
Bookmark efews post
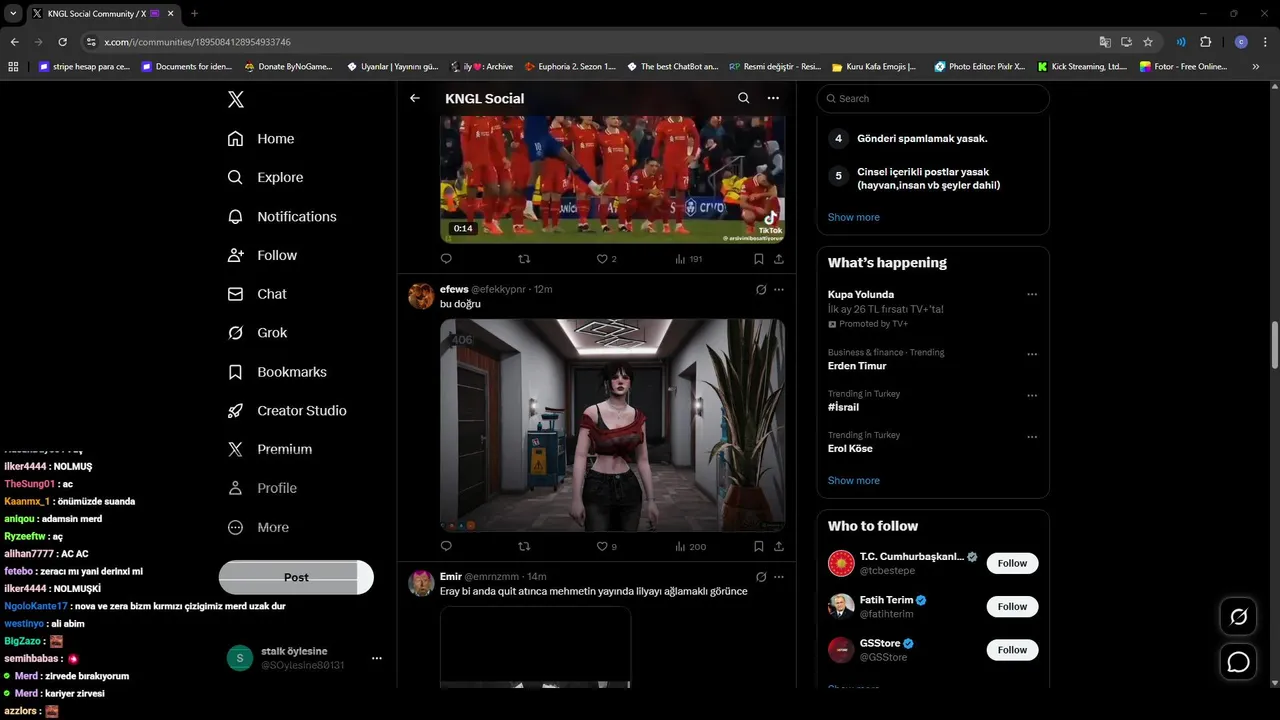pos(759,546)
